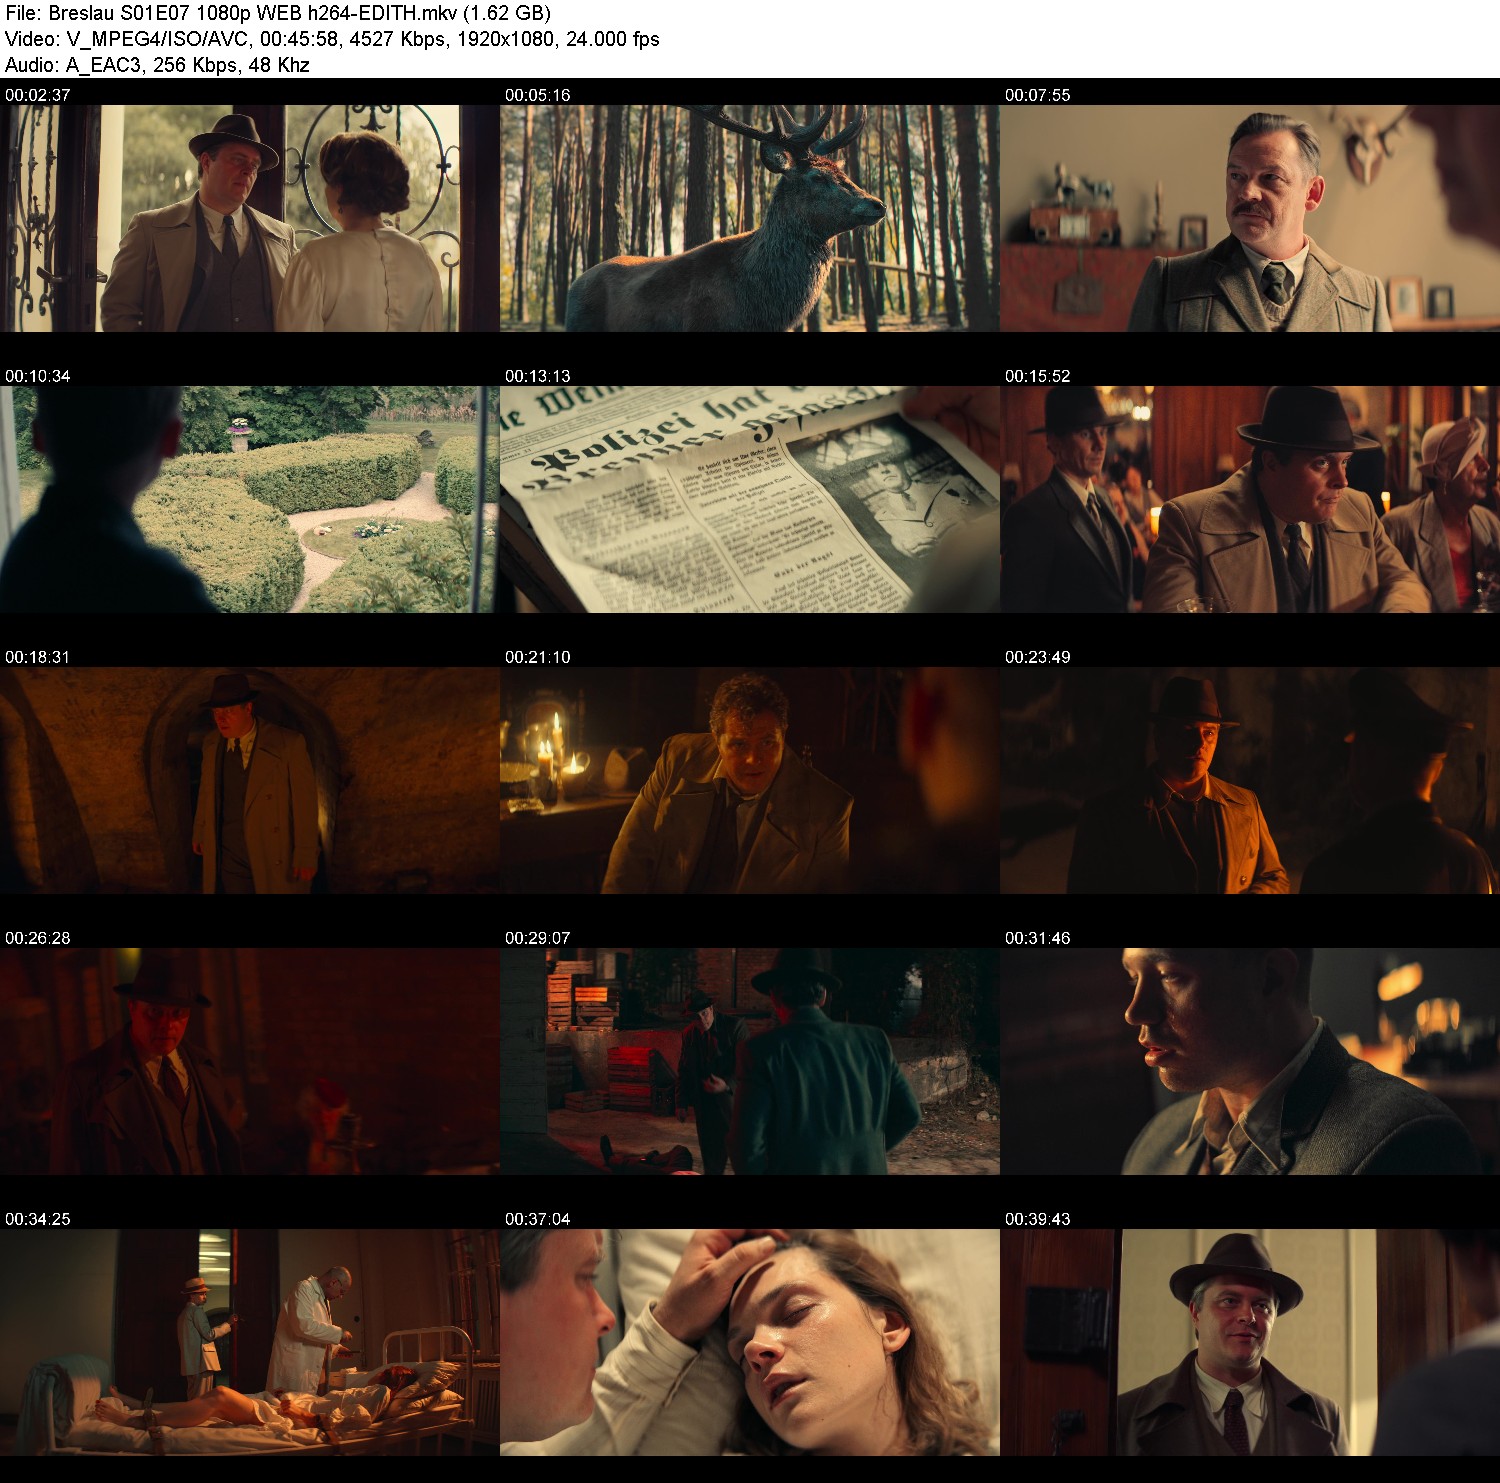The image size is (1500, 1483).
Task: Click the timestamp label 00:37:04
Action: pos(538,1219)
